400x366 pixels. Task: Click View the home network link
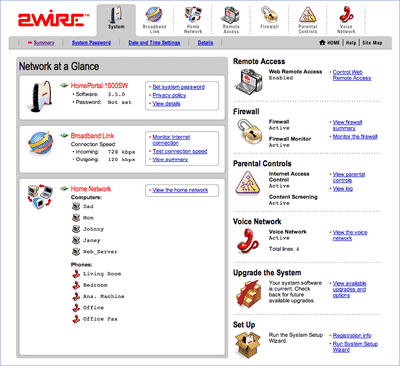(180, 190)
